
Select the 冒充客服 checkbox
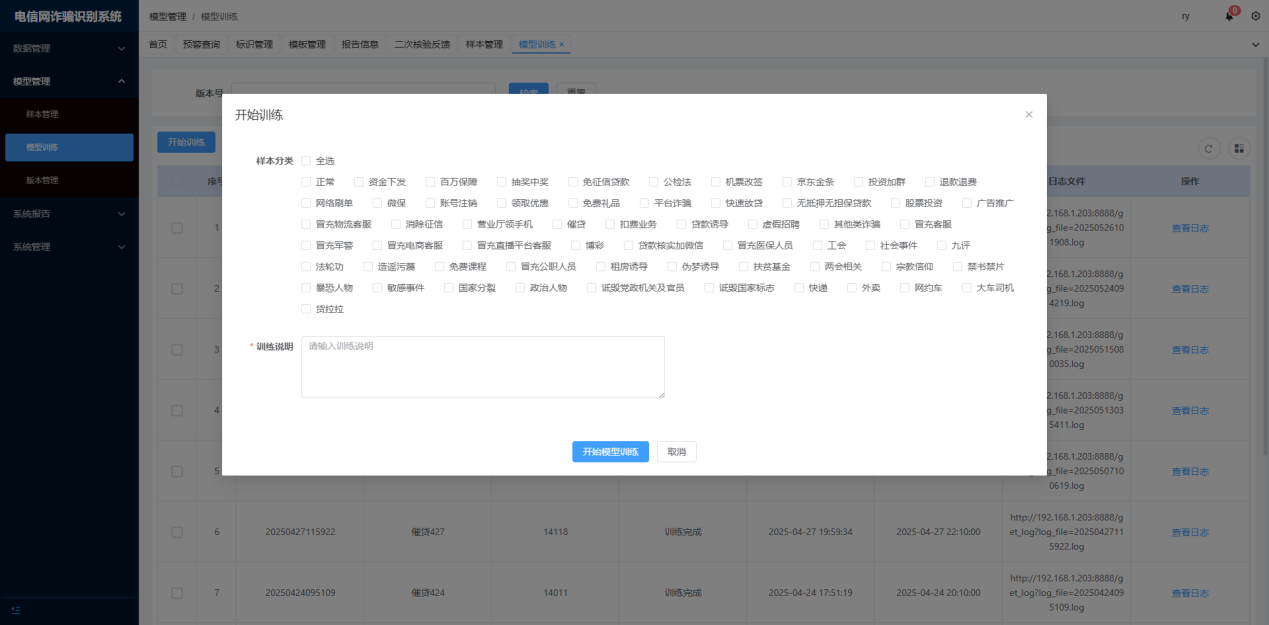pos(906,224)
